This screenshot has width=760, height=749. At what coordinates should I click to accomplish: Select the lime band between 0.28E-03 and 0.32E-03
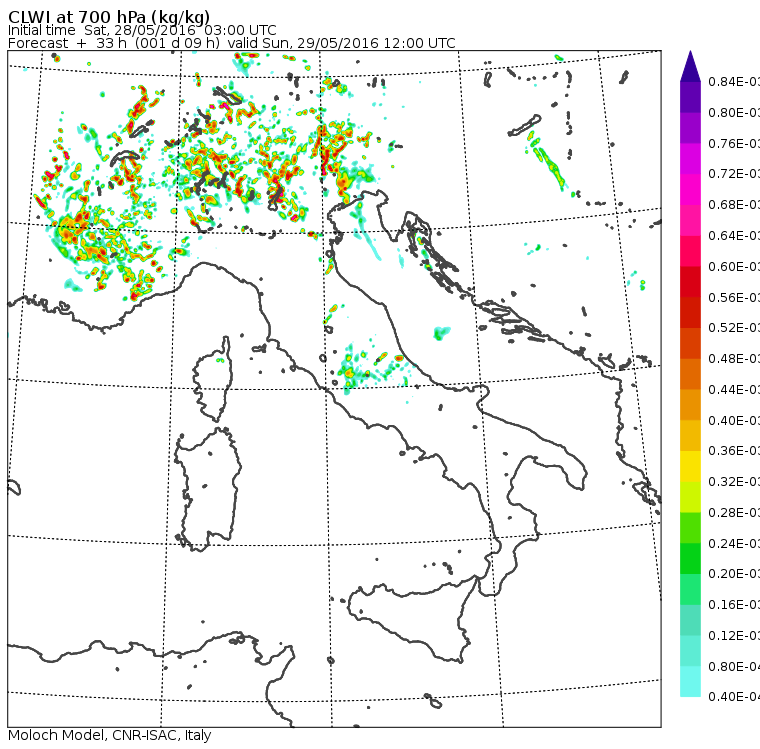coord(690,497)
